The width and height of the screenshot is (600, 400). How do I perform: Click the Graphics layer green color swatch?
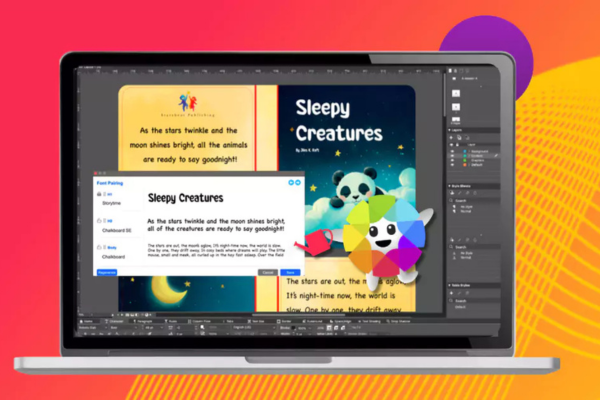point(465,160)
